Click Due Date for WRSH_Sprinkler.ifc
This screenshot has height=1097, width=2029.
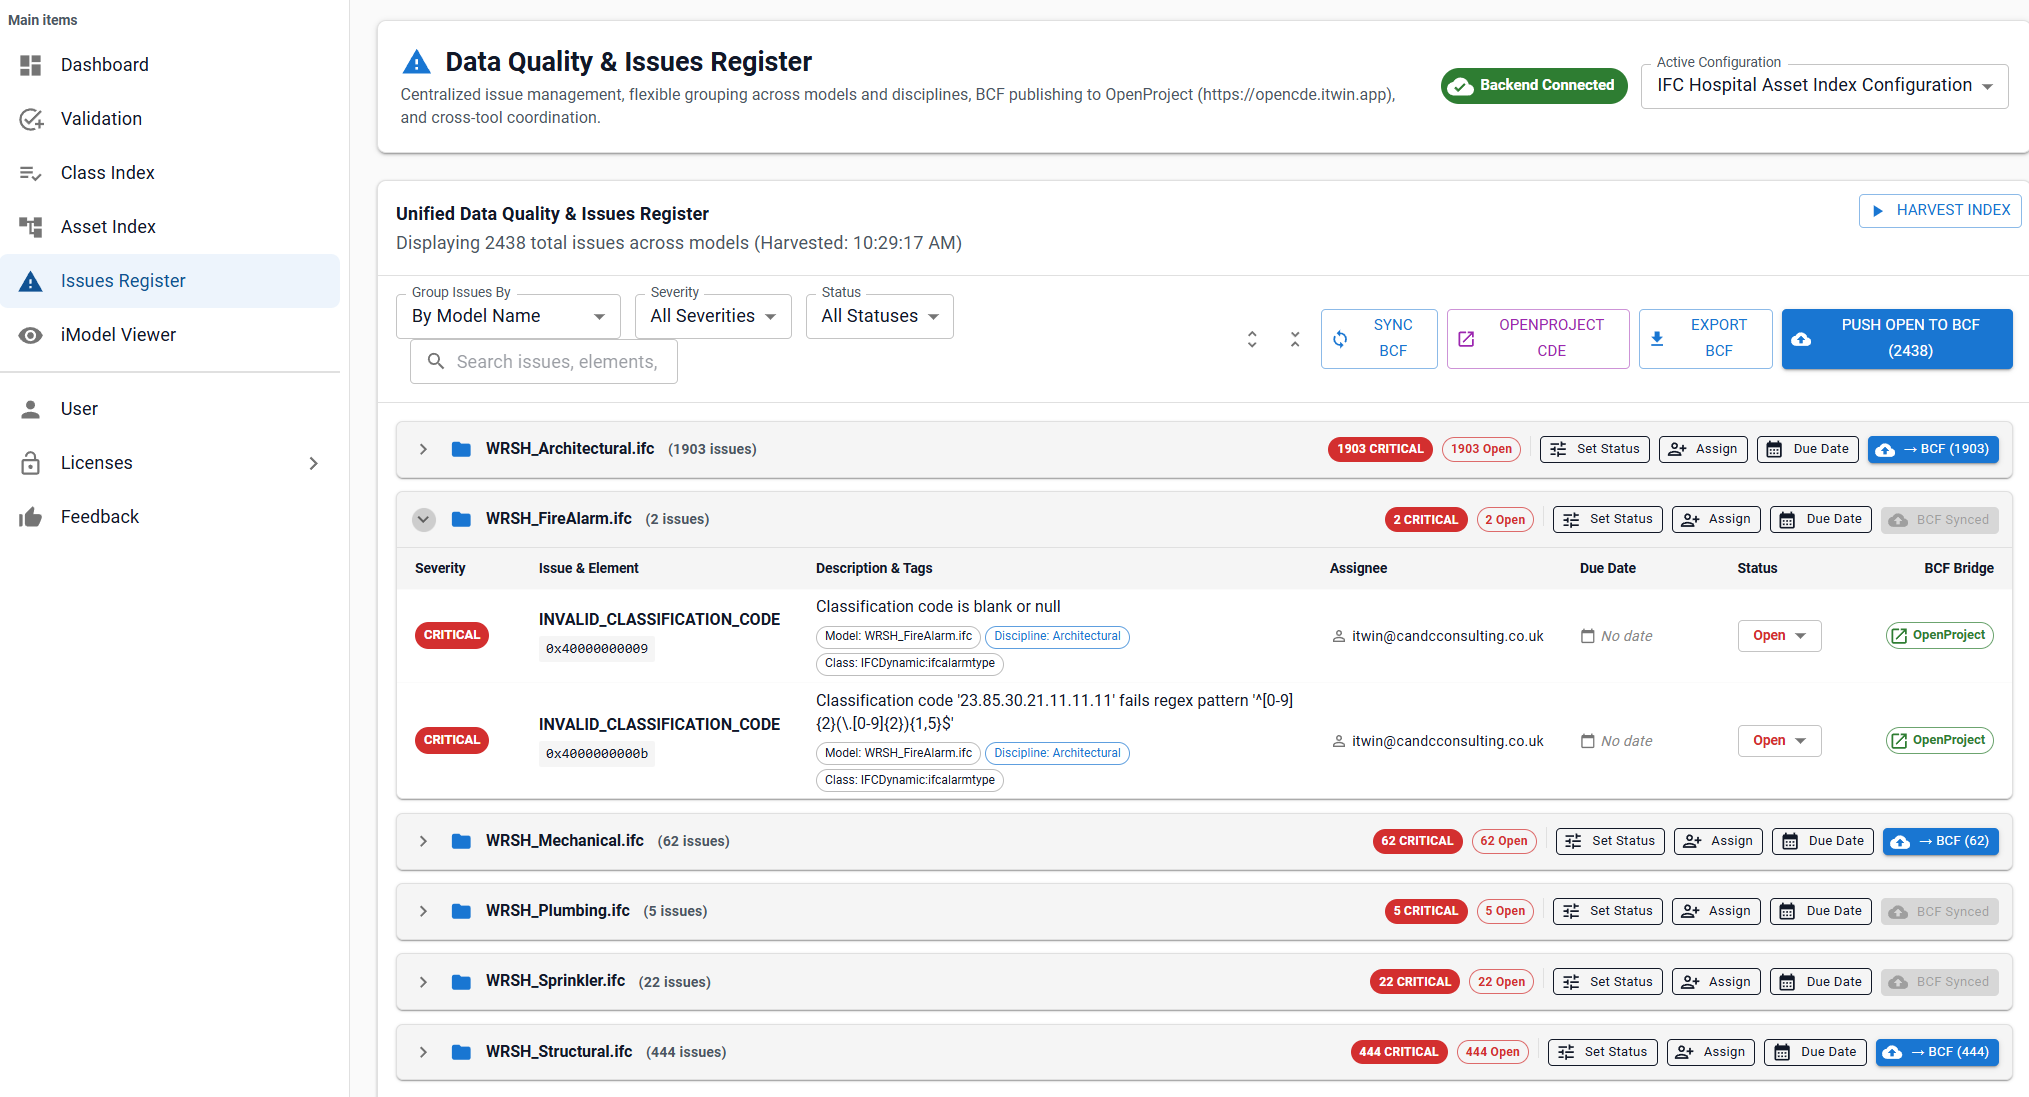click(x=1820, y=983)
